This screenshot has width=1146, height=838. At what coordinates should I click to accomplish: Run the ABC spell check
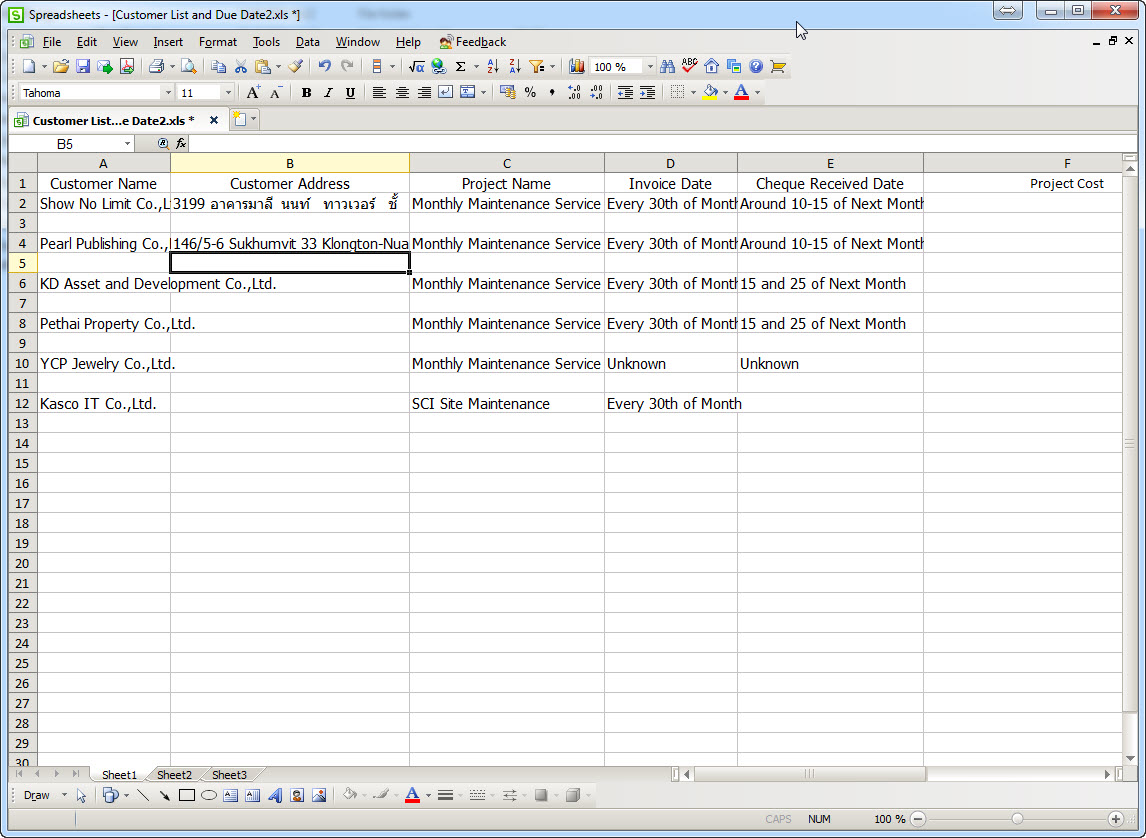coord(689,66)
